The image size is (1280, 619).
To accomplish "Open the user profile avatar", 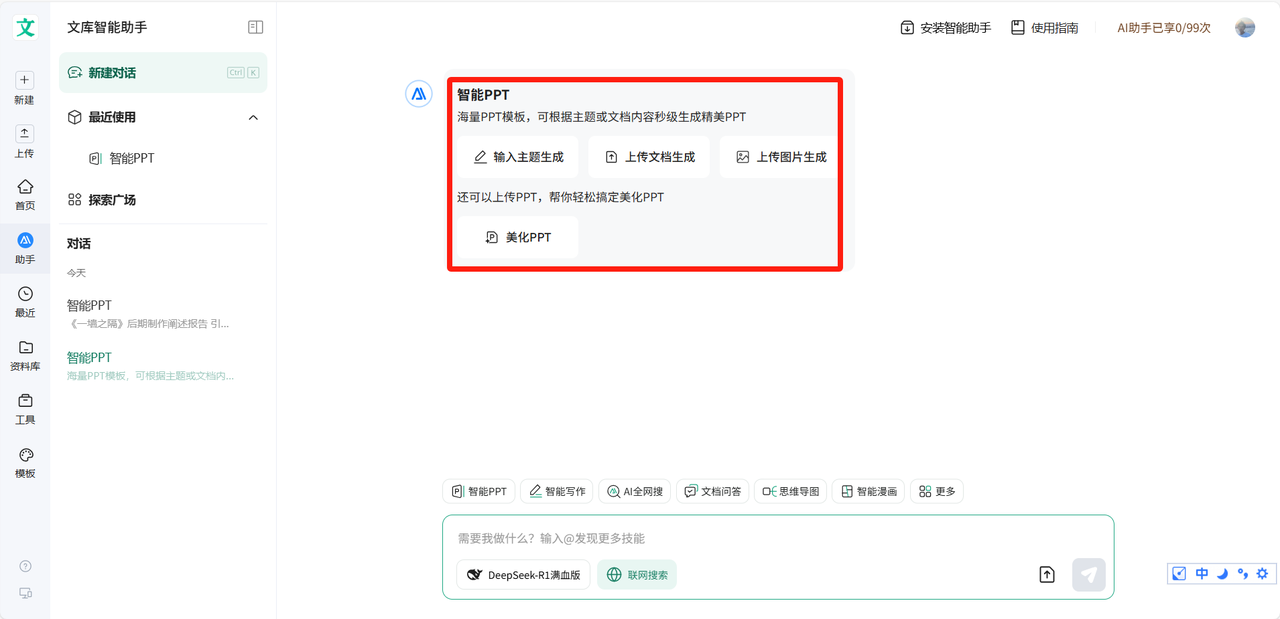I will 1245,27.
